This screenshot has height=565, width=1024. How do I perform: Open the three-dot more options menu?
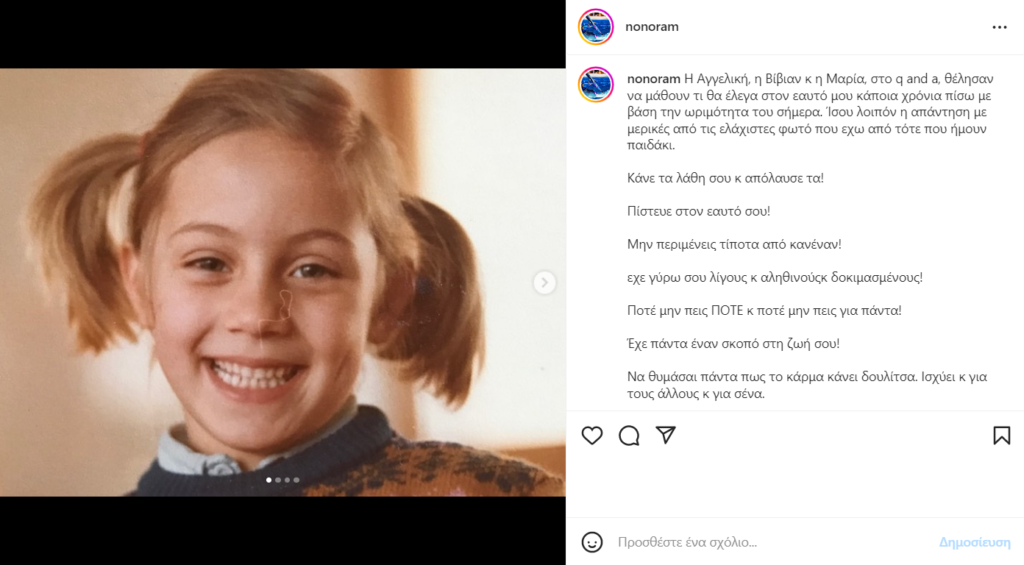click(999, 27)
